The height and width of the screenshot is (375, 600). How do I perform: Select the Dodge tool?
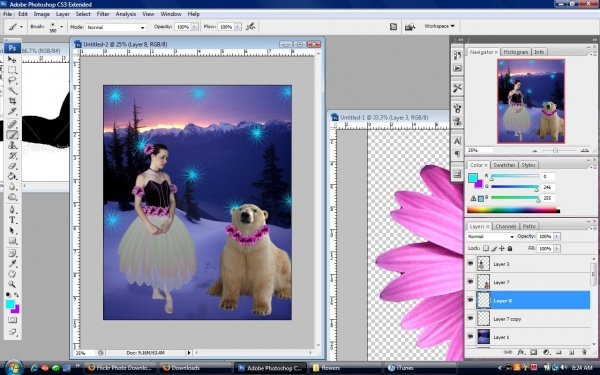point(12,197)
